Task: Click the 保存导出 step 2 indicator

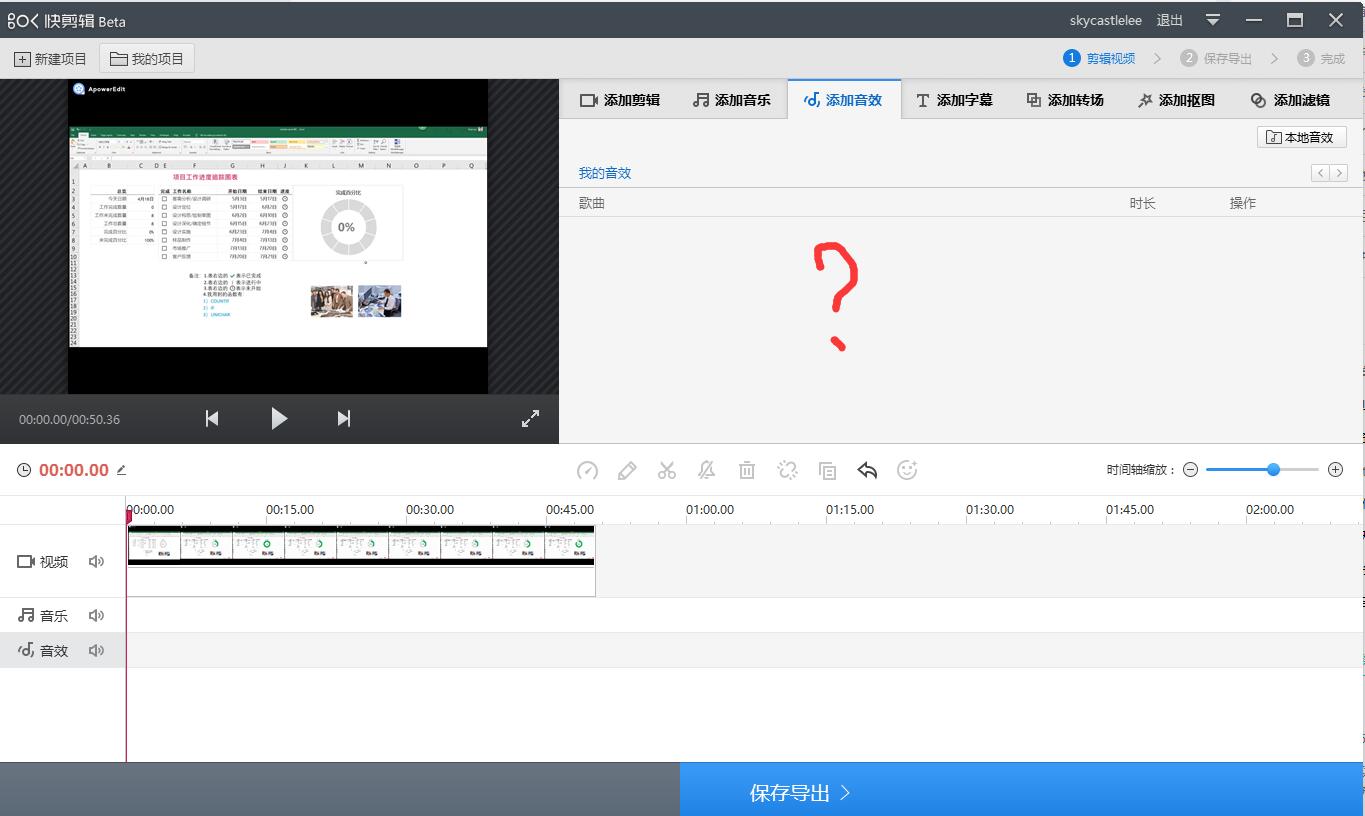Action: point(1216,59)
